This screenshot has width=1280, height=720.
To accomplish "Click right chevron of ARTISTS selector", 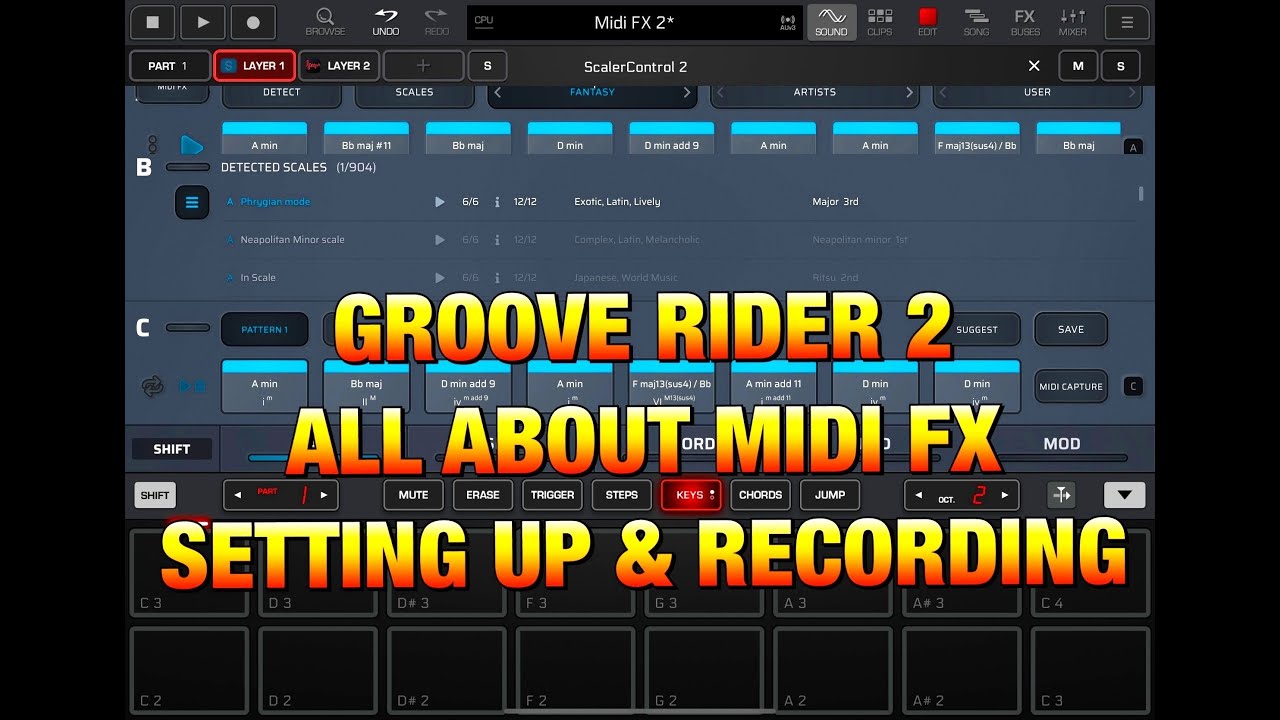I will tap(909, 92).
